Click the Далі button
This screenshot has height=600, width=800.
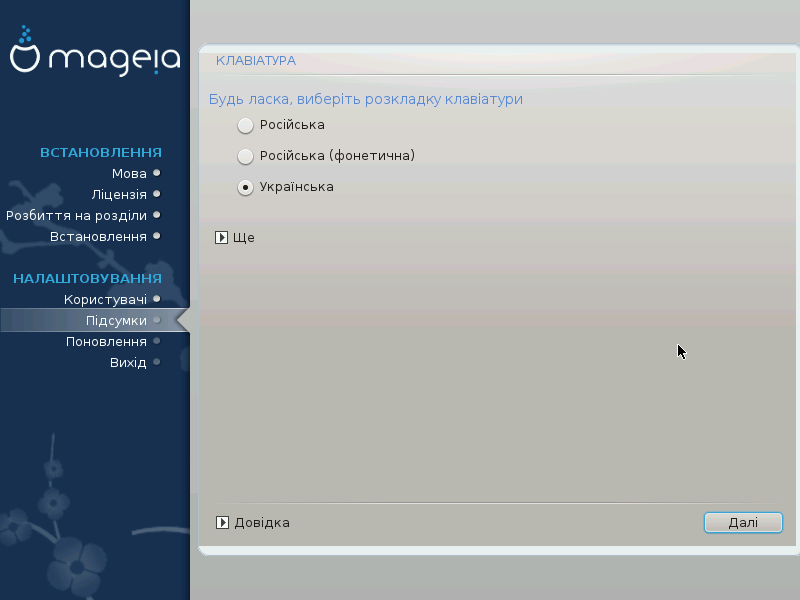tap(743, 522)
